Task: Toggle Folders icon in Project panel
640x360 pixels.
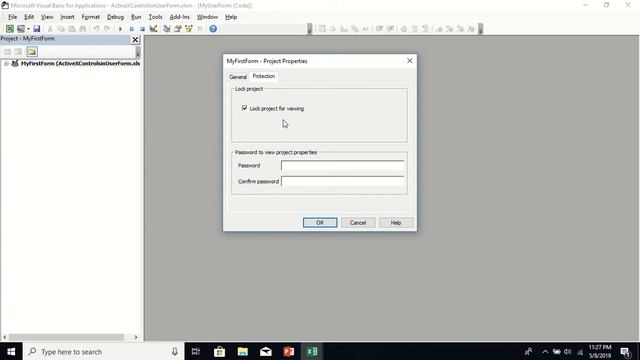Action: (32, 52)
